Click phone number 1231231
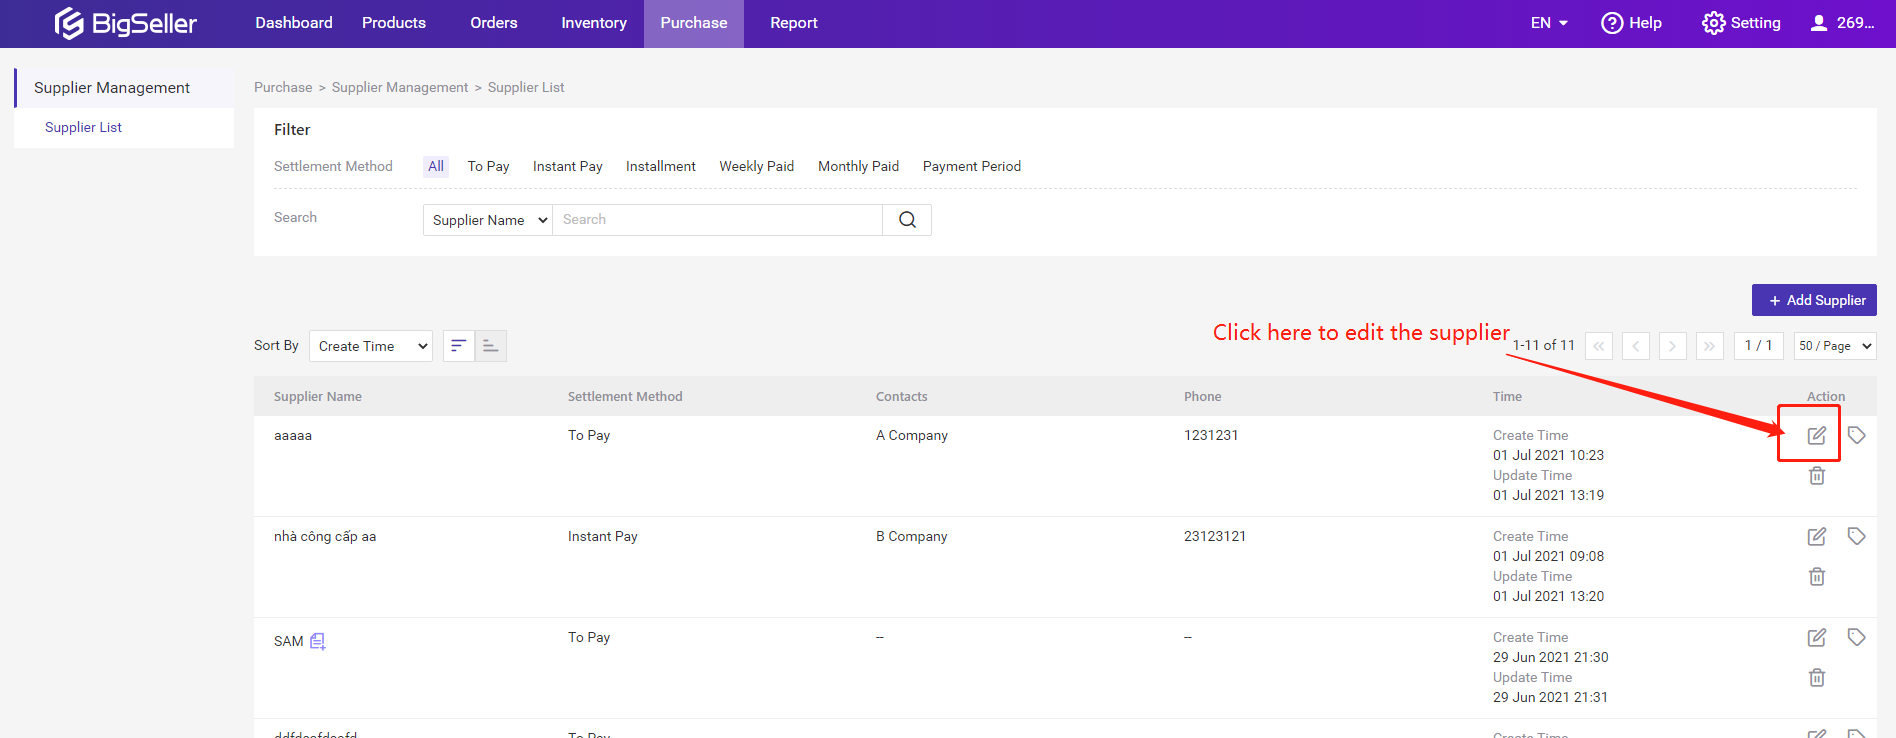This screenshot has height=738, width=1896. pyautogui.click(x=1211, y=435)
